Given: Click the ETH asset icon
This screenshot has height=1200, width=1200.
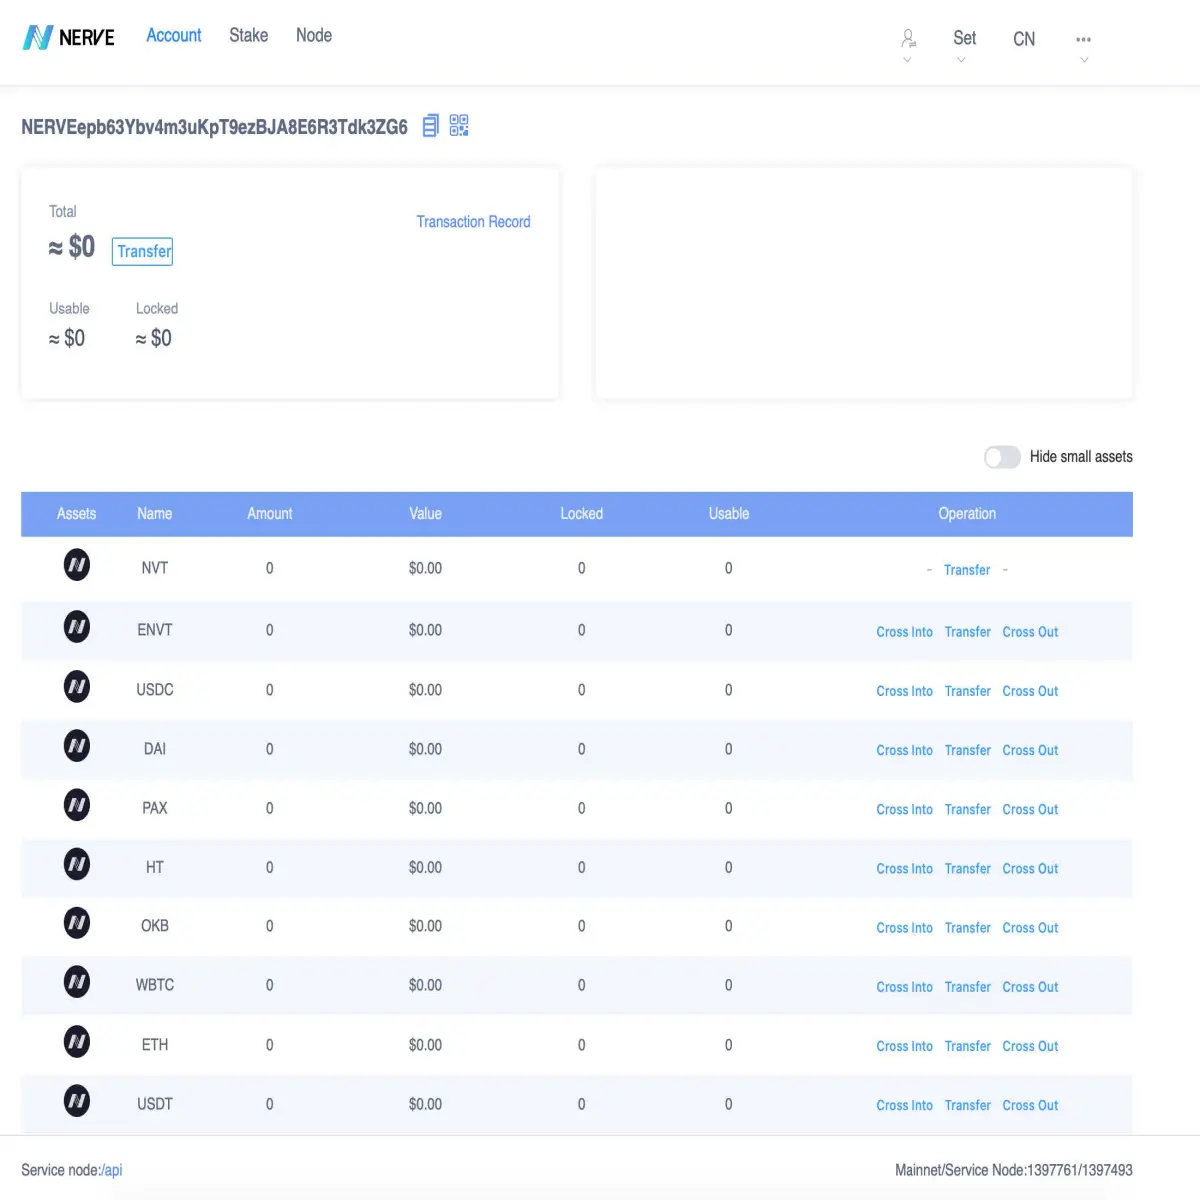Looking at the screenshot, I should point(77,1042).
